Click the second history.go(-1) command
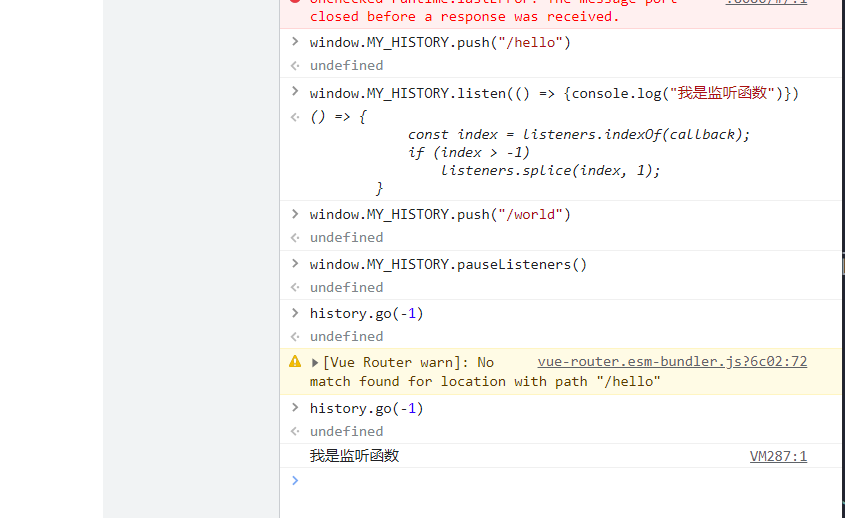 coord(366,408)
